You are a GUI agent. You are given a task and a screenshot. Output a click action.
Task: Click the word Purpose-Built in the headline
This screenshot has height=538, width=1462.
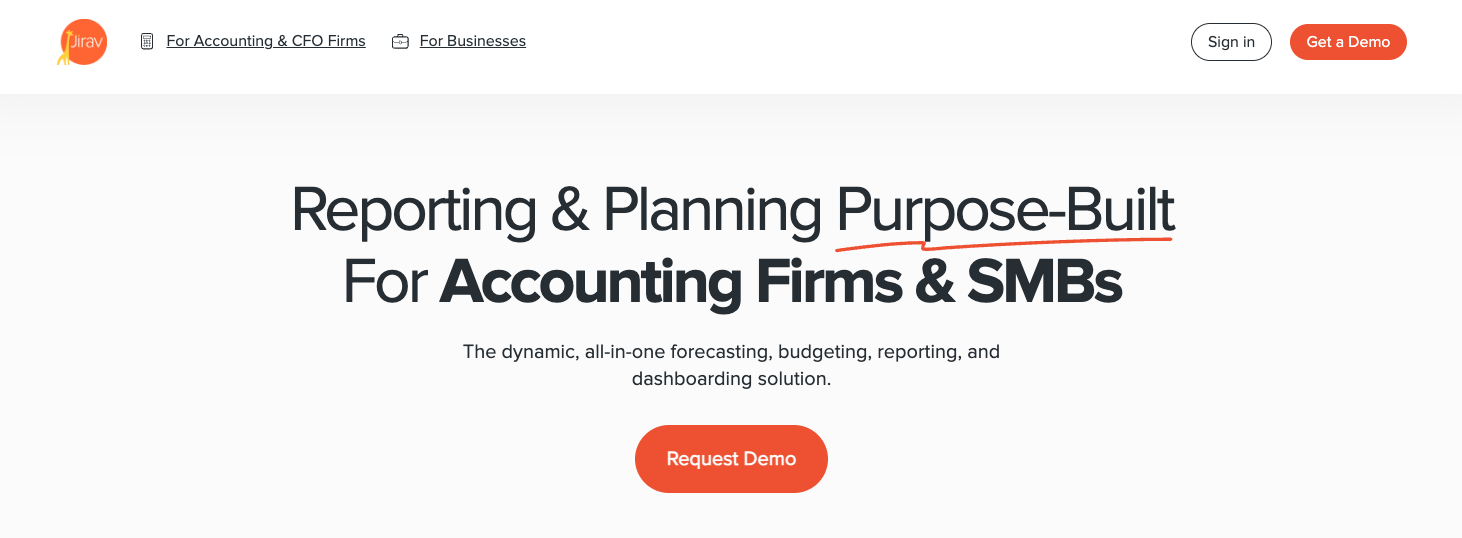[1005, 210]
